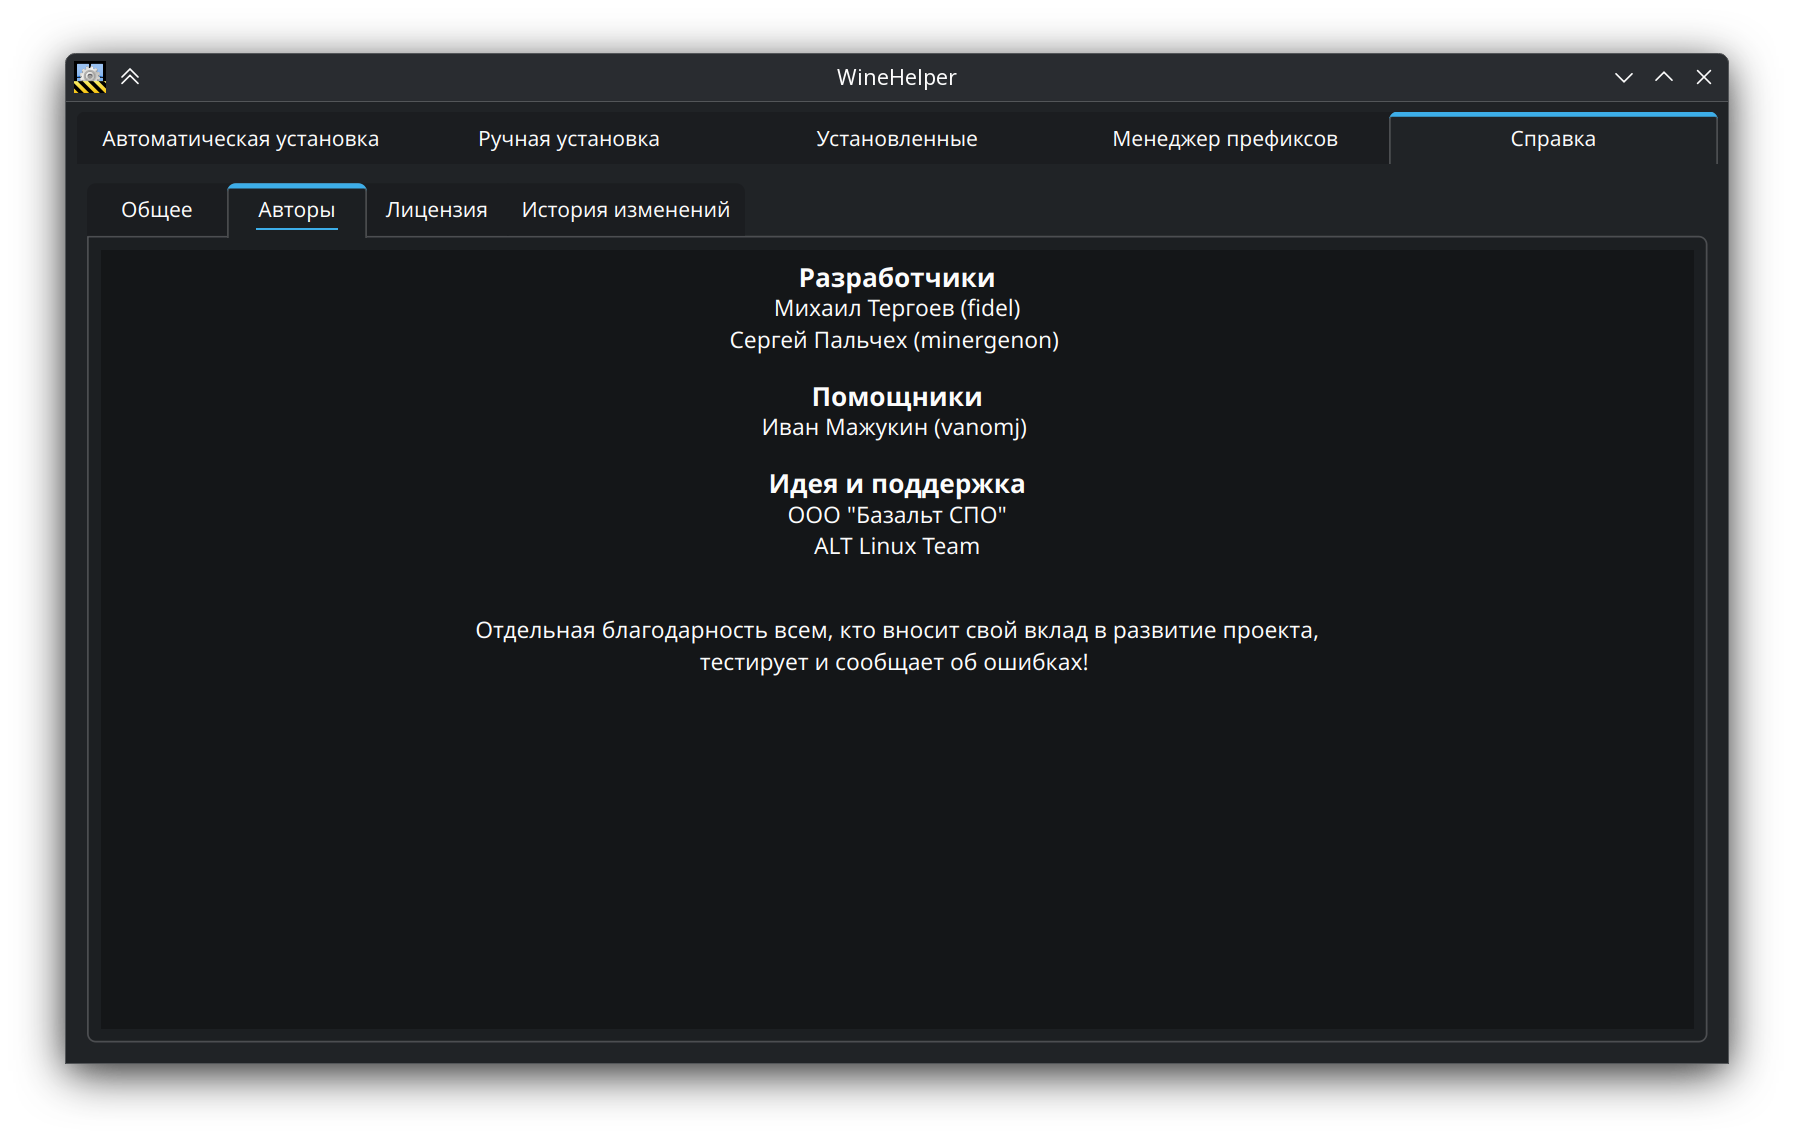Click the name Михаил Тергоев (fidel)
1794x1141 pixels.
[896, 309]
